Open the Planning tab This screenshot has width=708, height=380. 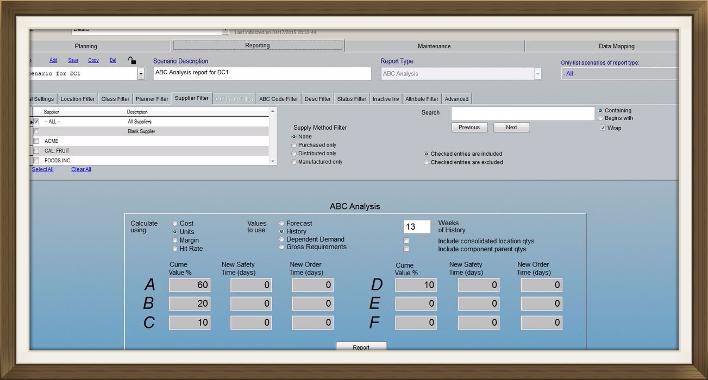coord(86,46)
